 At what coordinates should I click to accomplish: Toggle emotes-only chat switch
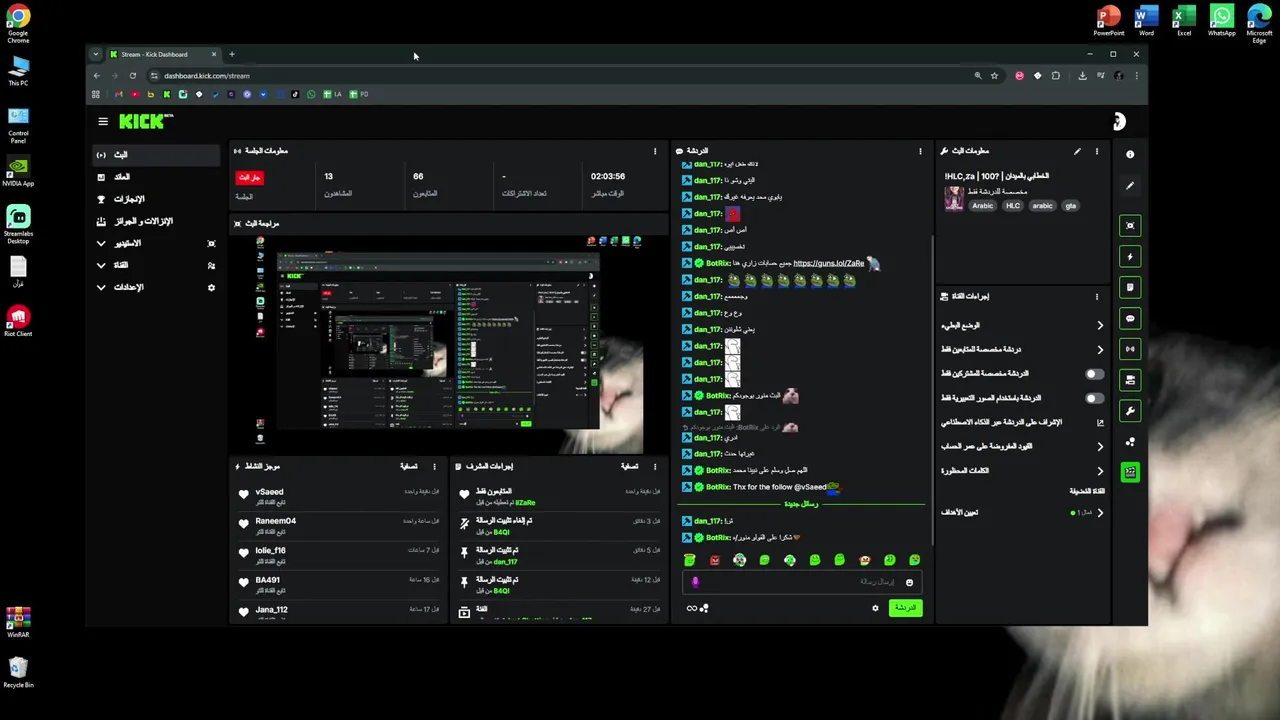point(1095,398)
